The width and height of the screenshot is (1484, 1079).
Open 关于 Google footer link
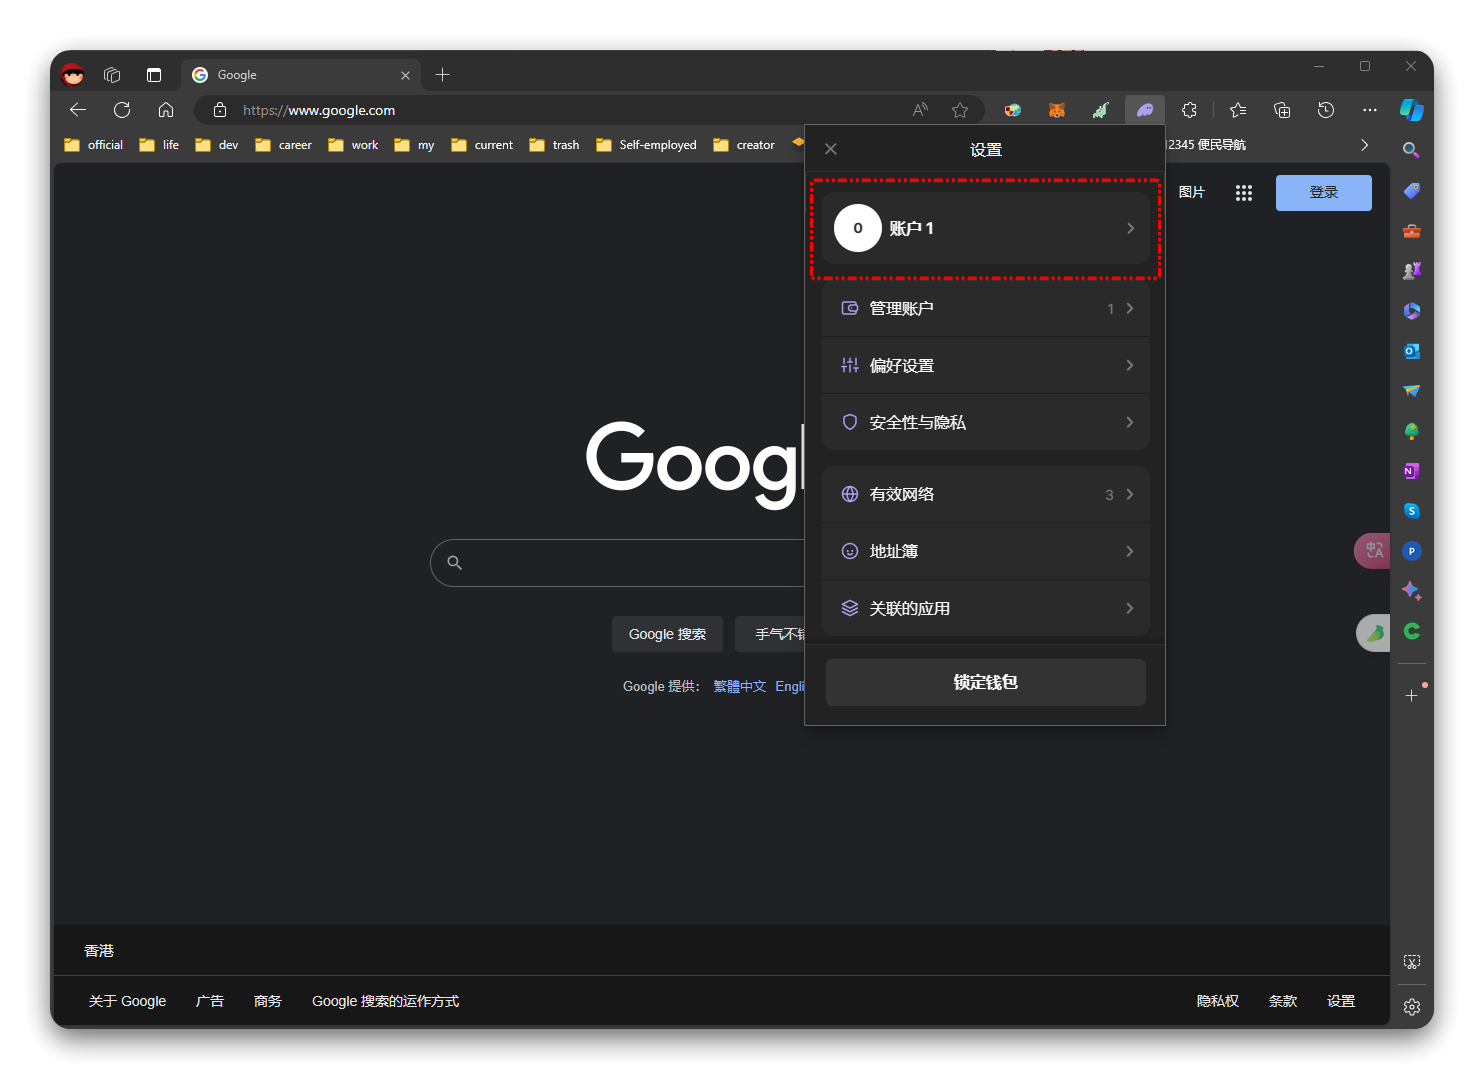pos(127,1001)
